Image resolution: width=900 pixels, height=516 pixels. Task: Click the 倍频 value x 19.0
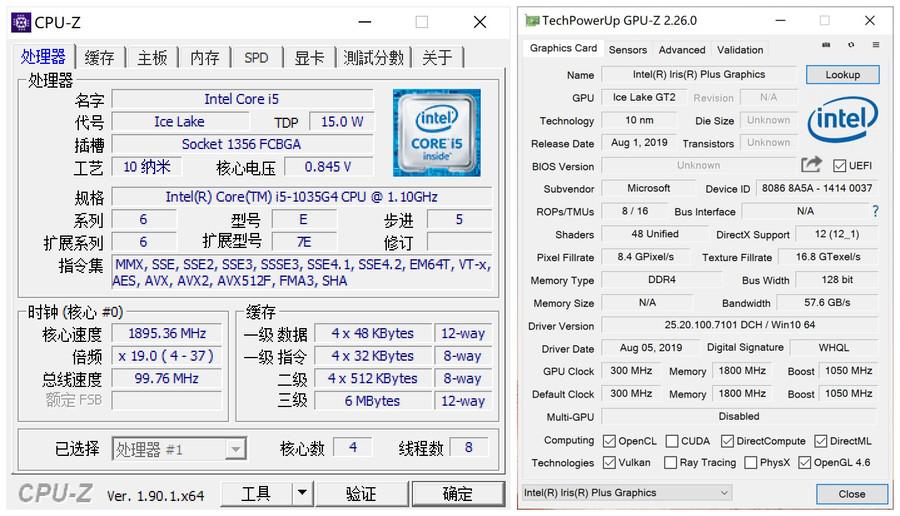(x=167, y=356)
